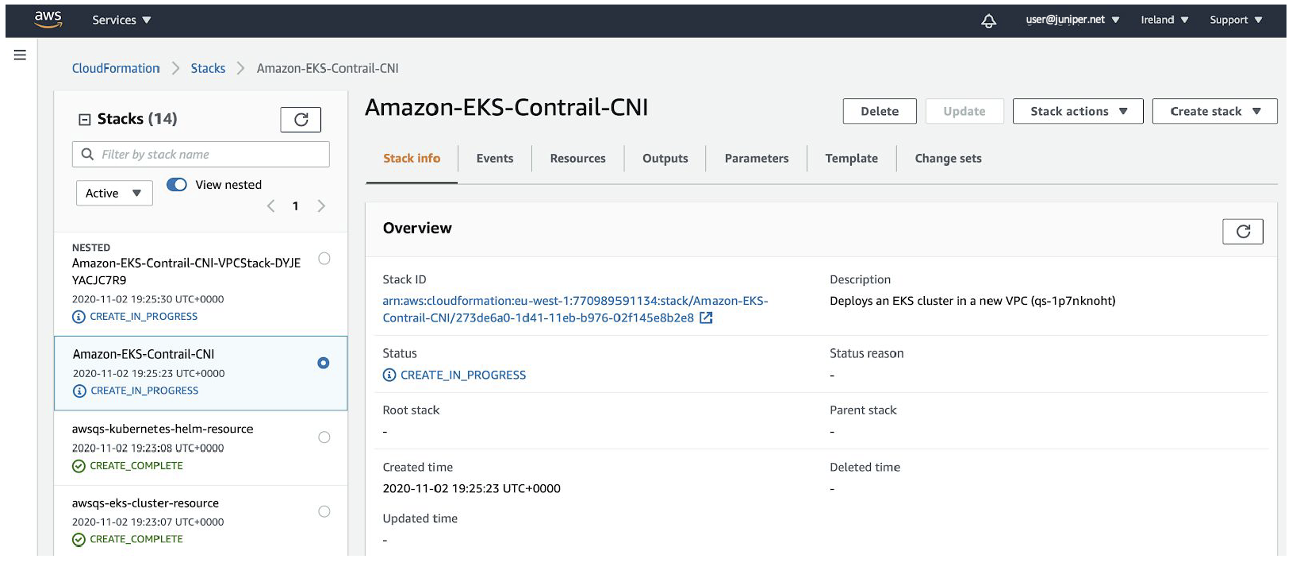
Task: Toggle the View nested switch
Action: tap(177, 185)
